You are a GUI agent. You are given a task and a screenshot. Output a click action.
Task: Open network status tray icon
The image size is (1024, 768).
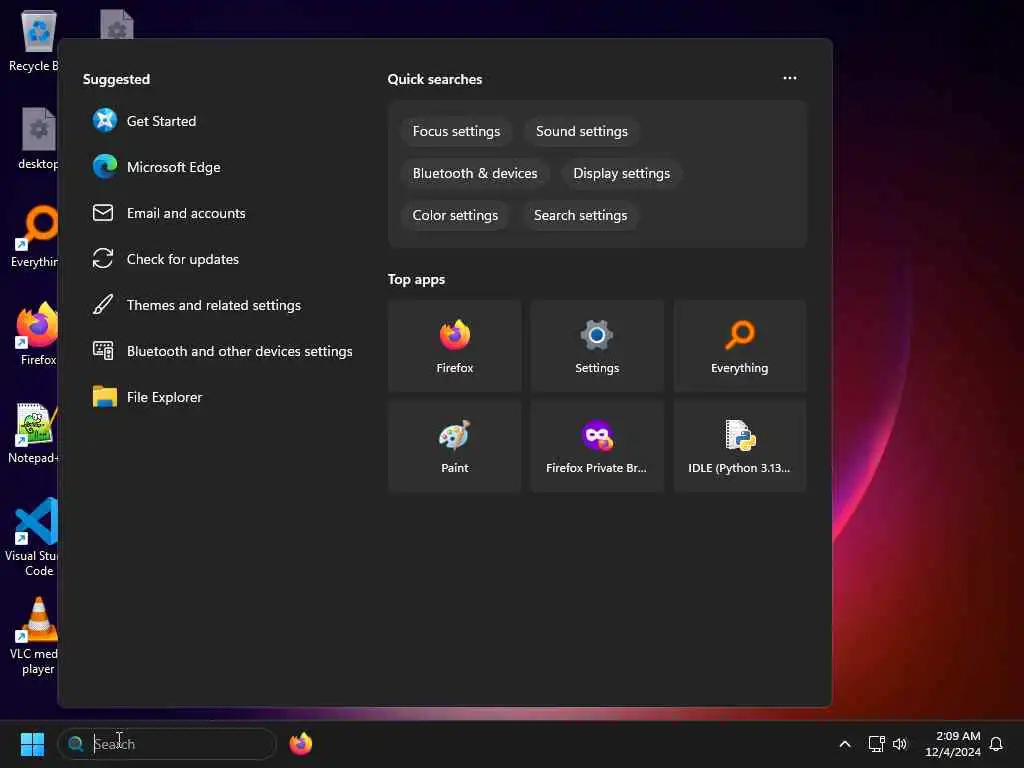[876, 744]
